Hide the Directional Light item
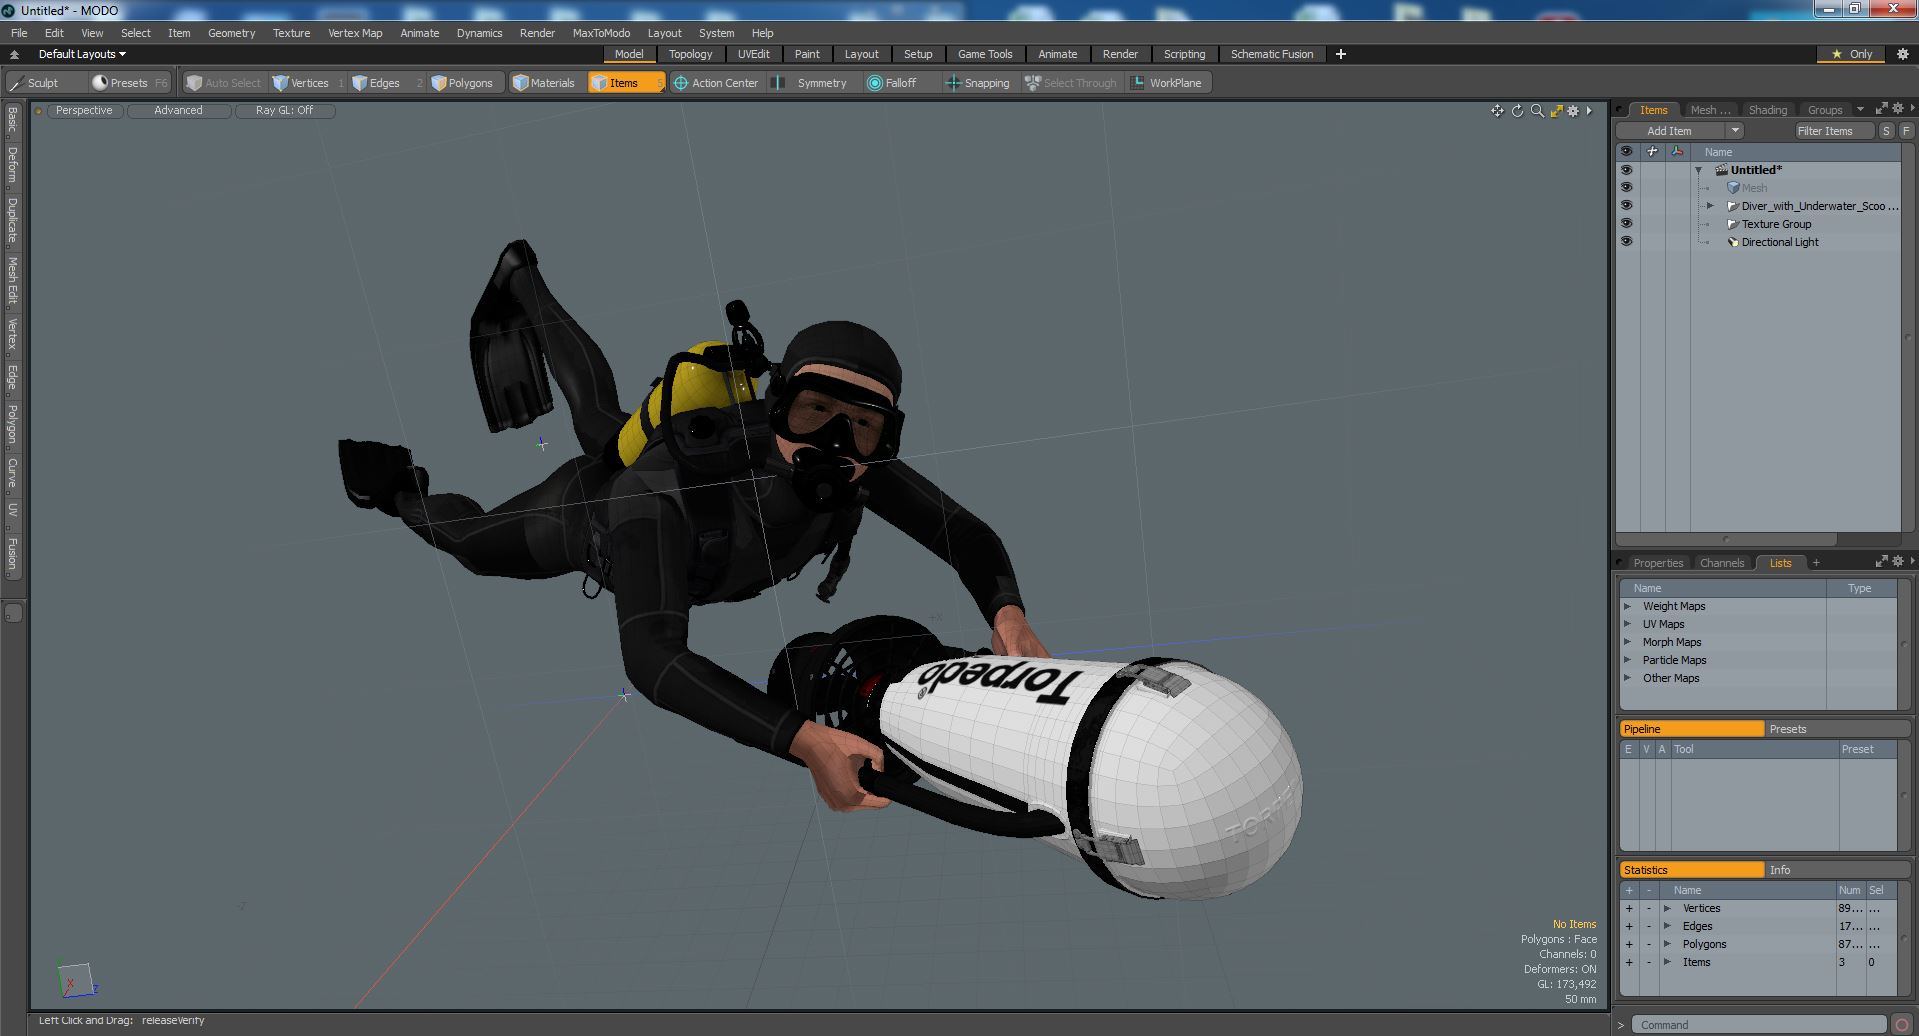Viewport: 1919px width, 1036px height. [x=1626, y=242]
